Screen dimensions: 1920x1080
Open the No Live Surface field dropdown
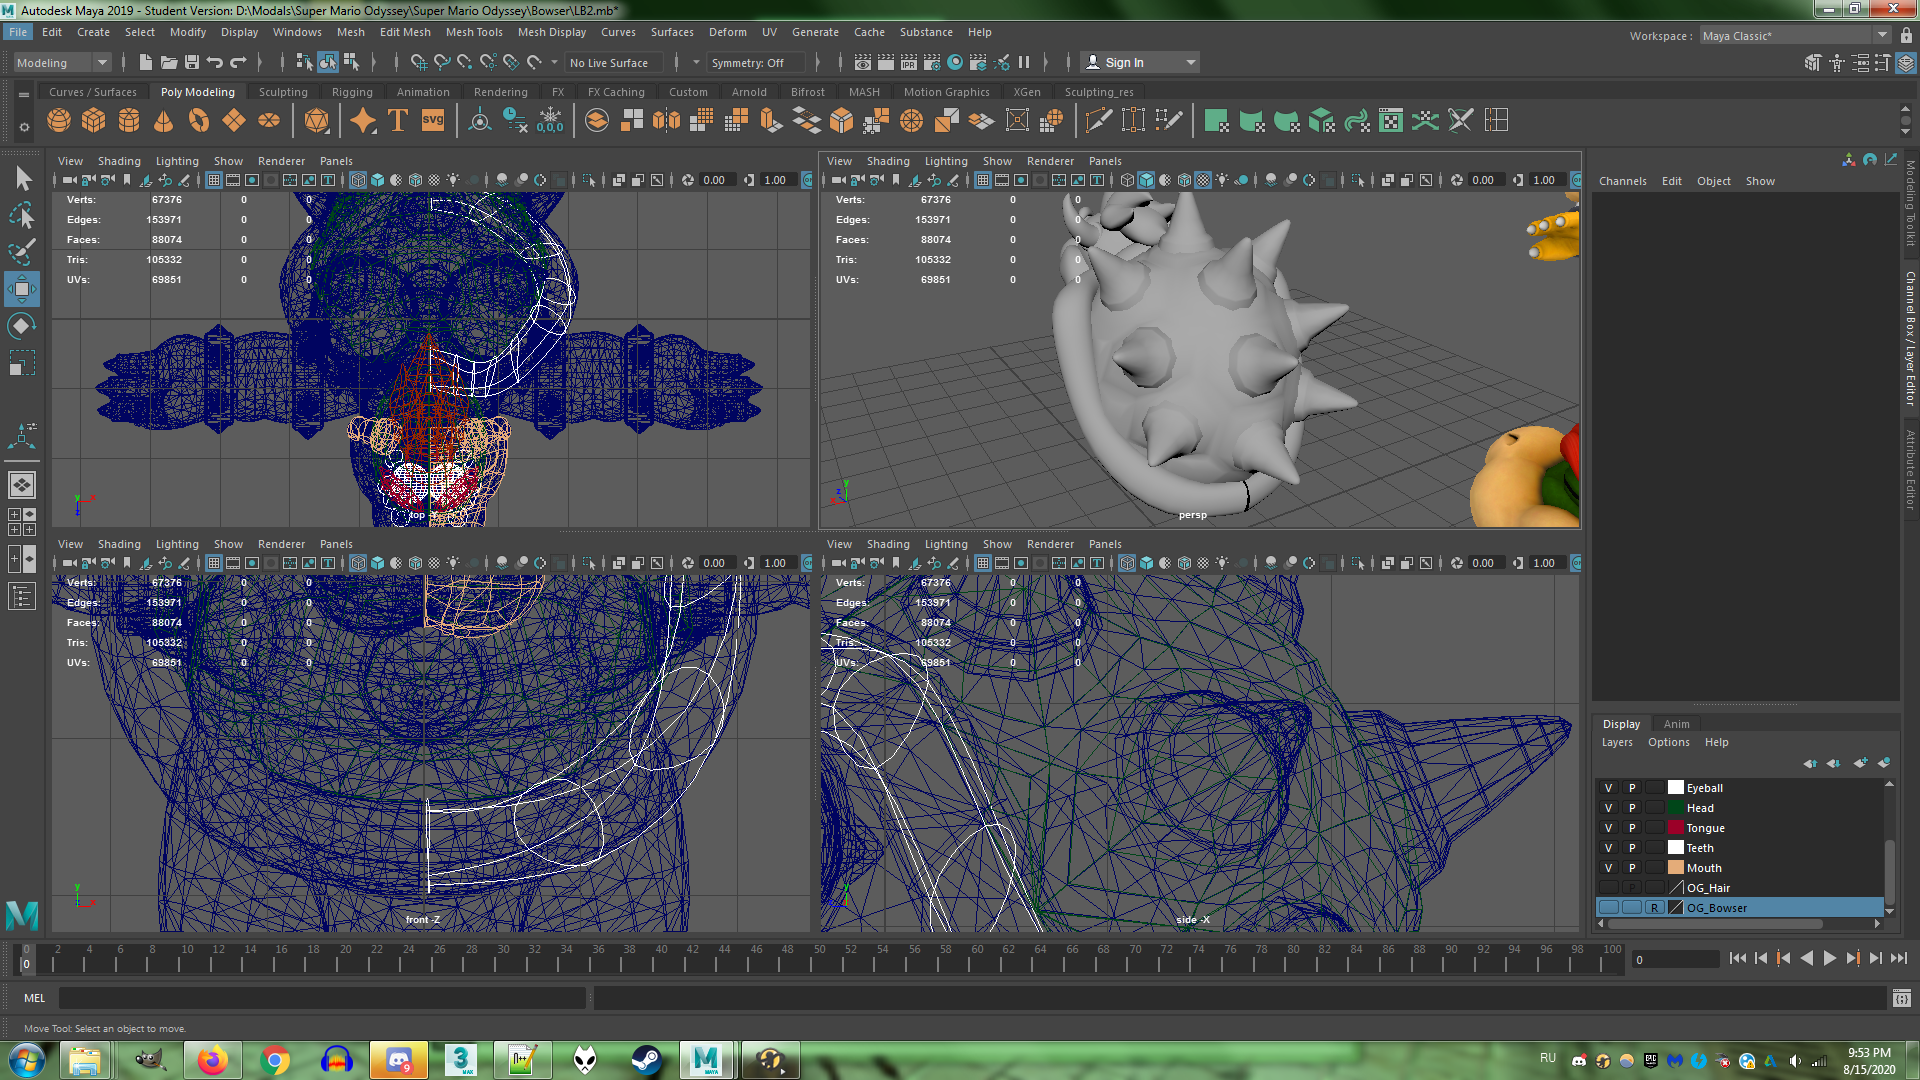click(x=613, y=62)
